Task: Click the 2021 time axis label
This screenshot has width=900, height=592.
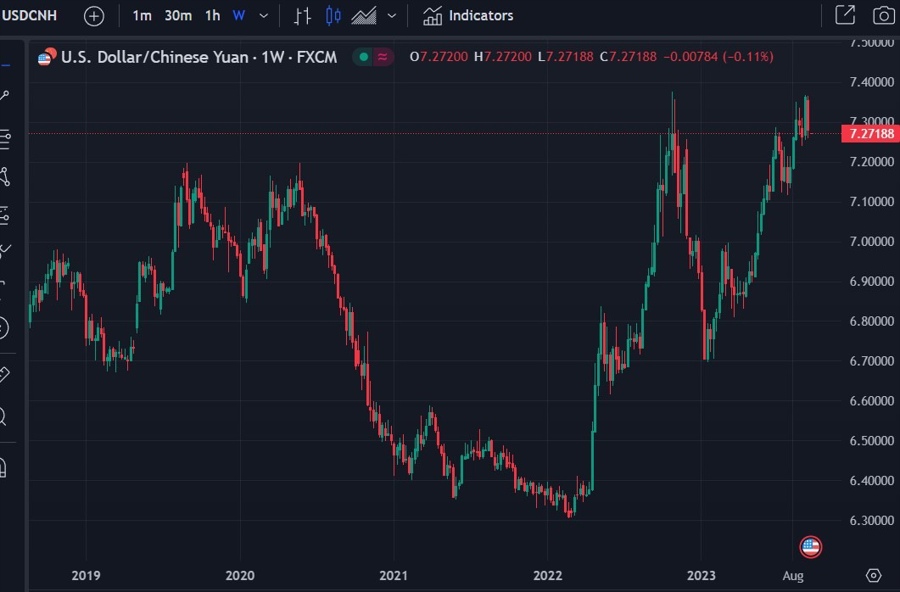Action: [393, 575]
